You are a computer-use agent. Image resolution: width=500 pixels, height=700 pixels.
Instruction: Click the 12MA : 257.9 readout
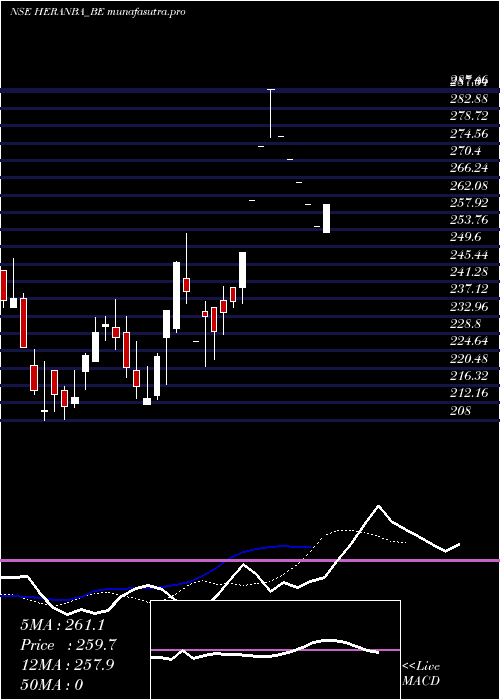pos(67,665)
